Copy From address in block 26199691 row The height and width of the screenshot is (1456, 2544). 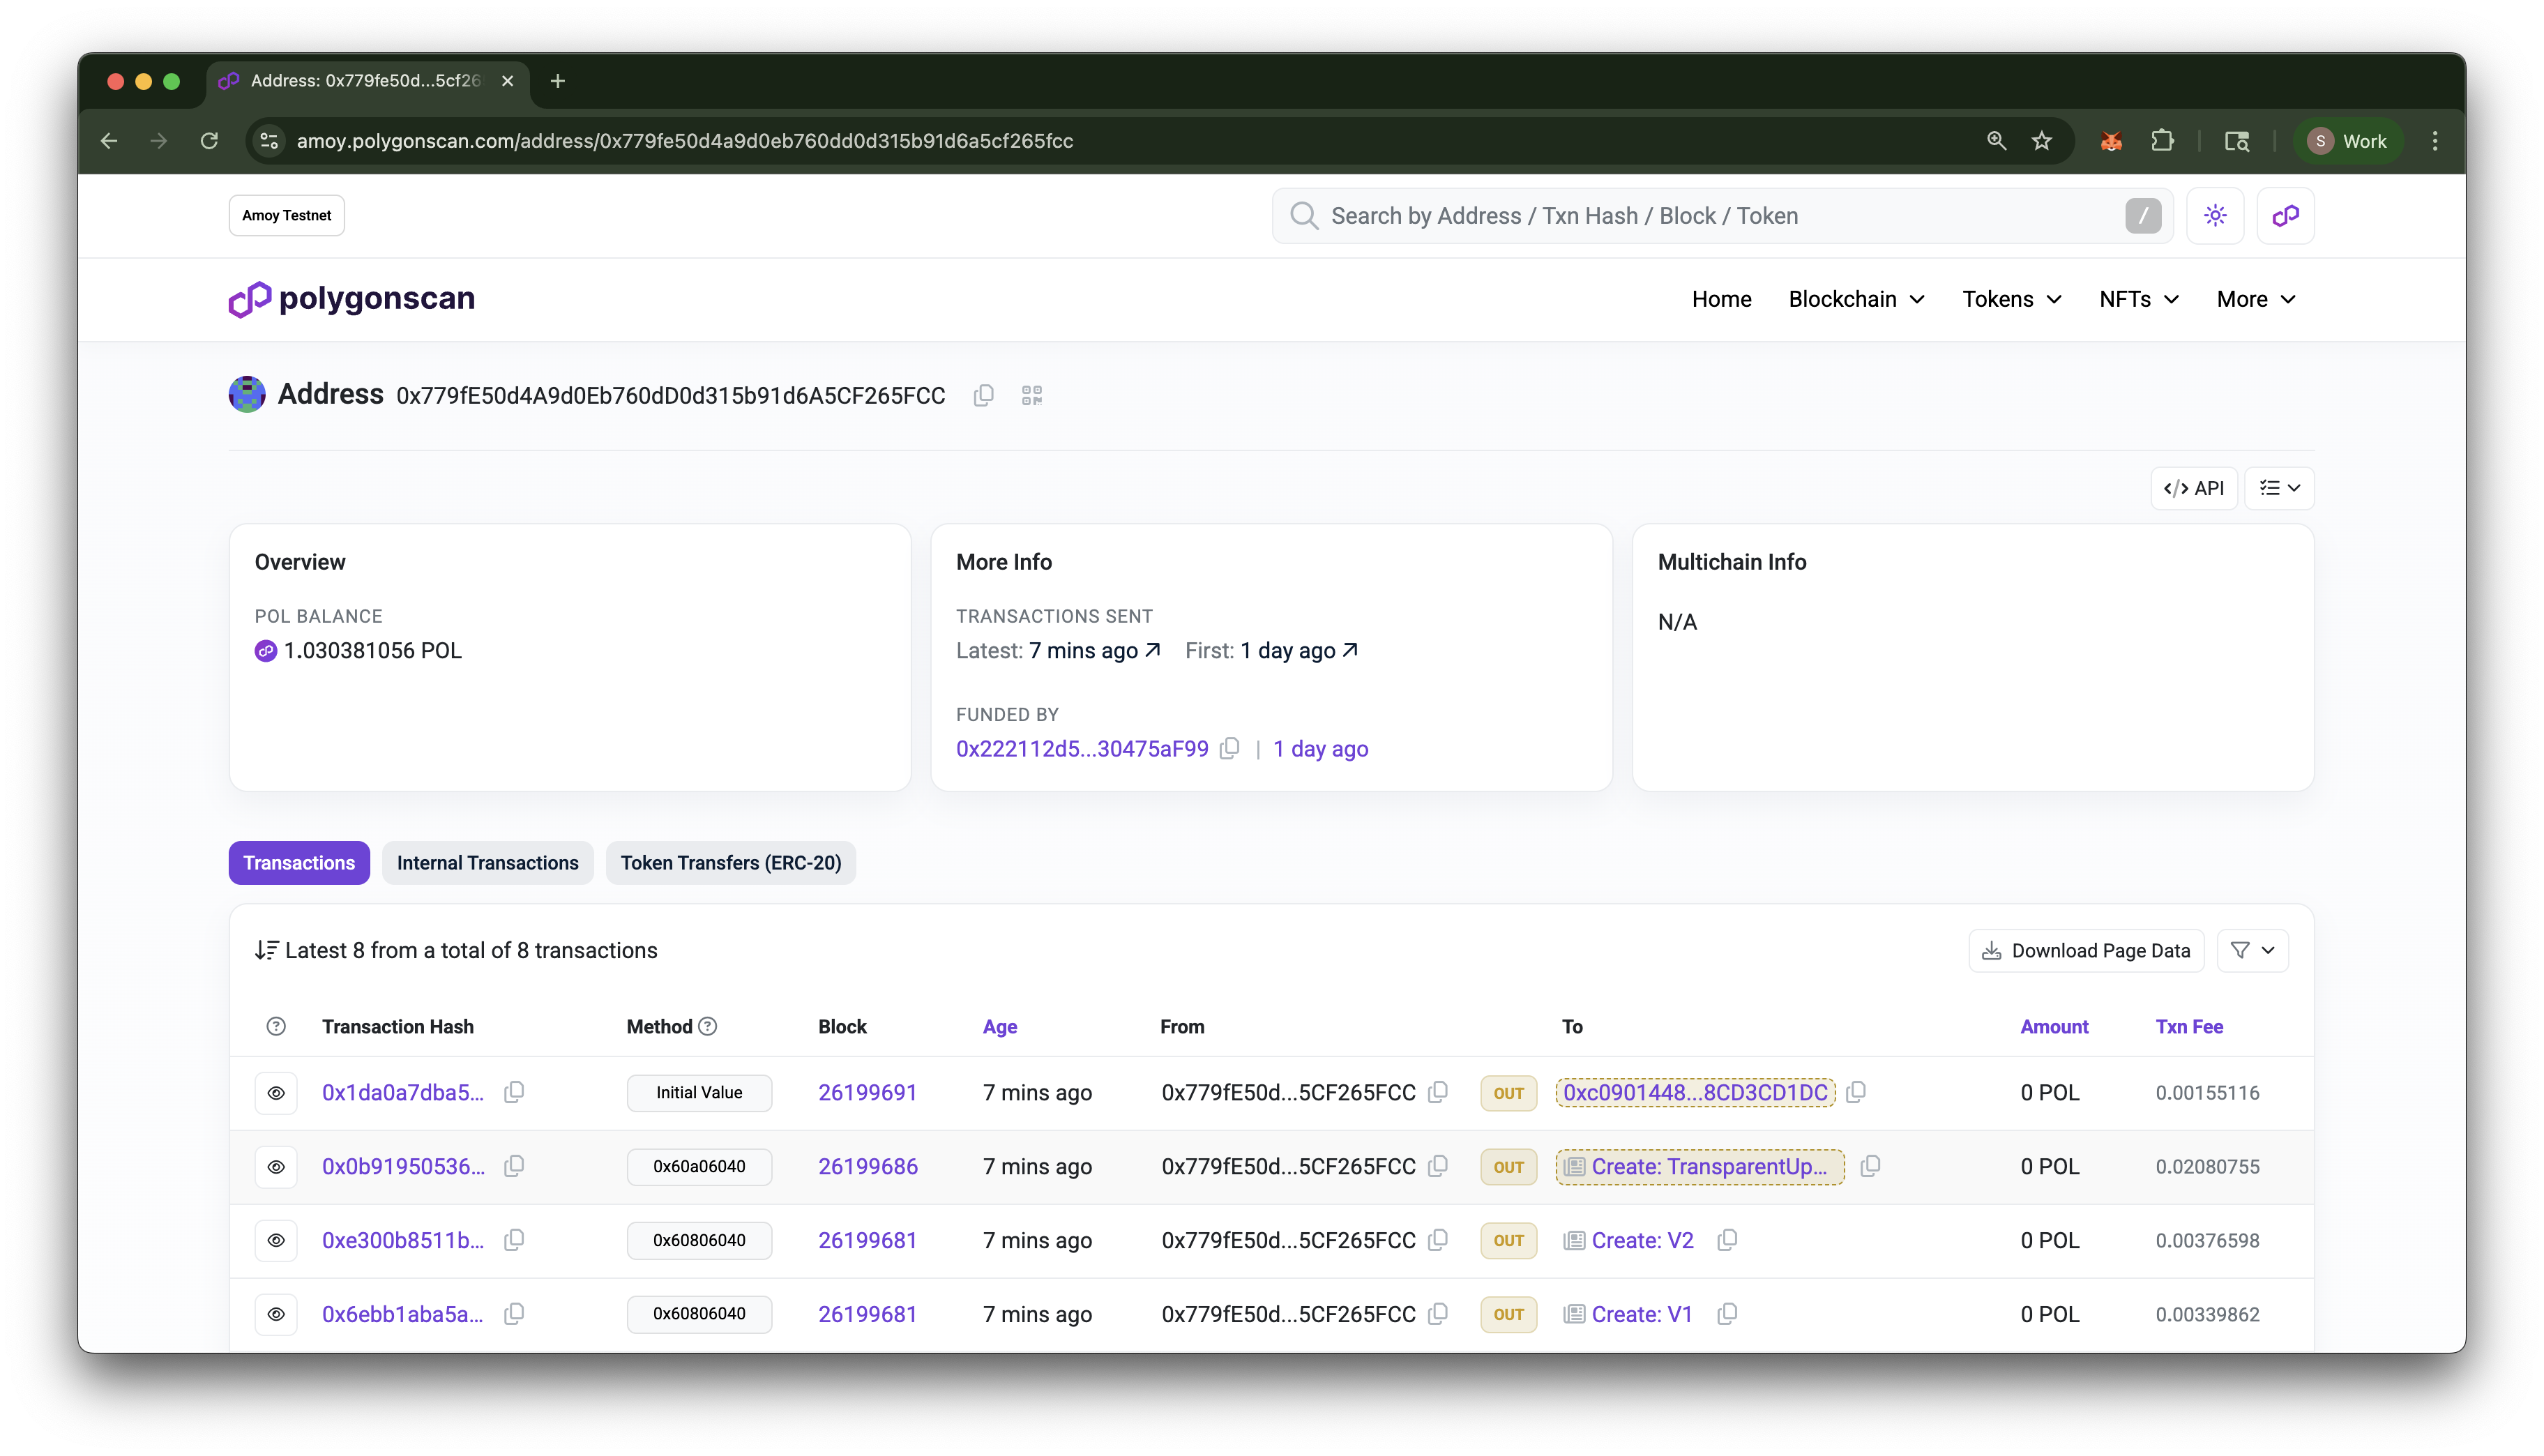[x=1438, y=1092]
